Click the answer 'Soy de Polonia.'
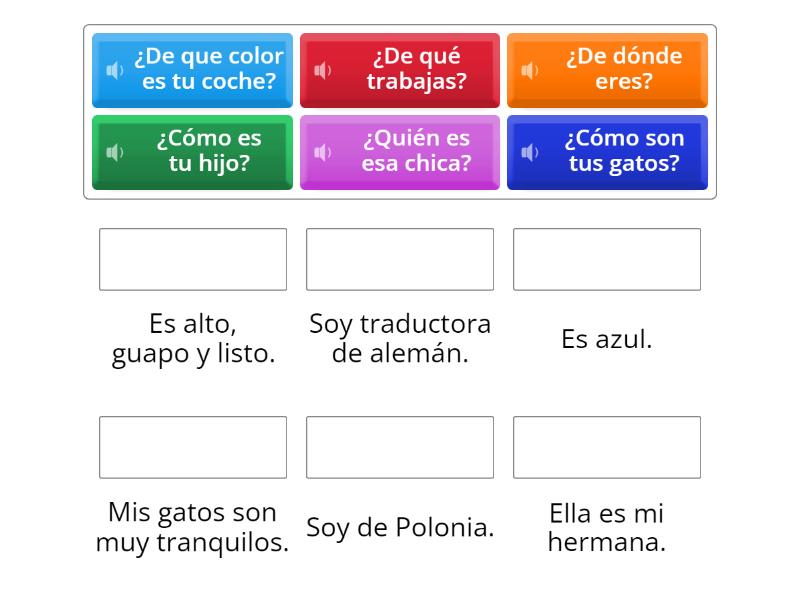Screen dimensions: 800x600 click(x=400, y=527)
